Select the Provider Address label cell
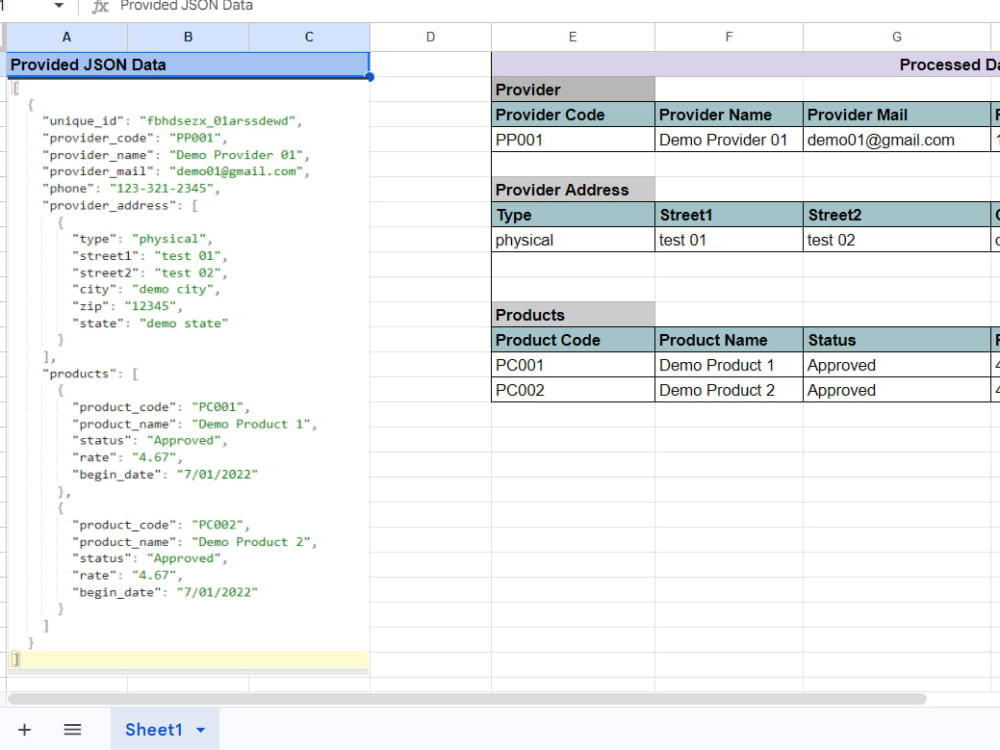 point(573,189)
